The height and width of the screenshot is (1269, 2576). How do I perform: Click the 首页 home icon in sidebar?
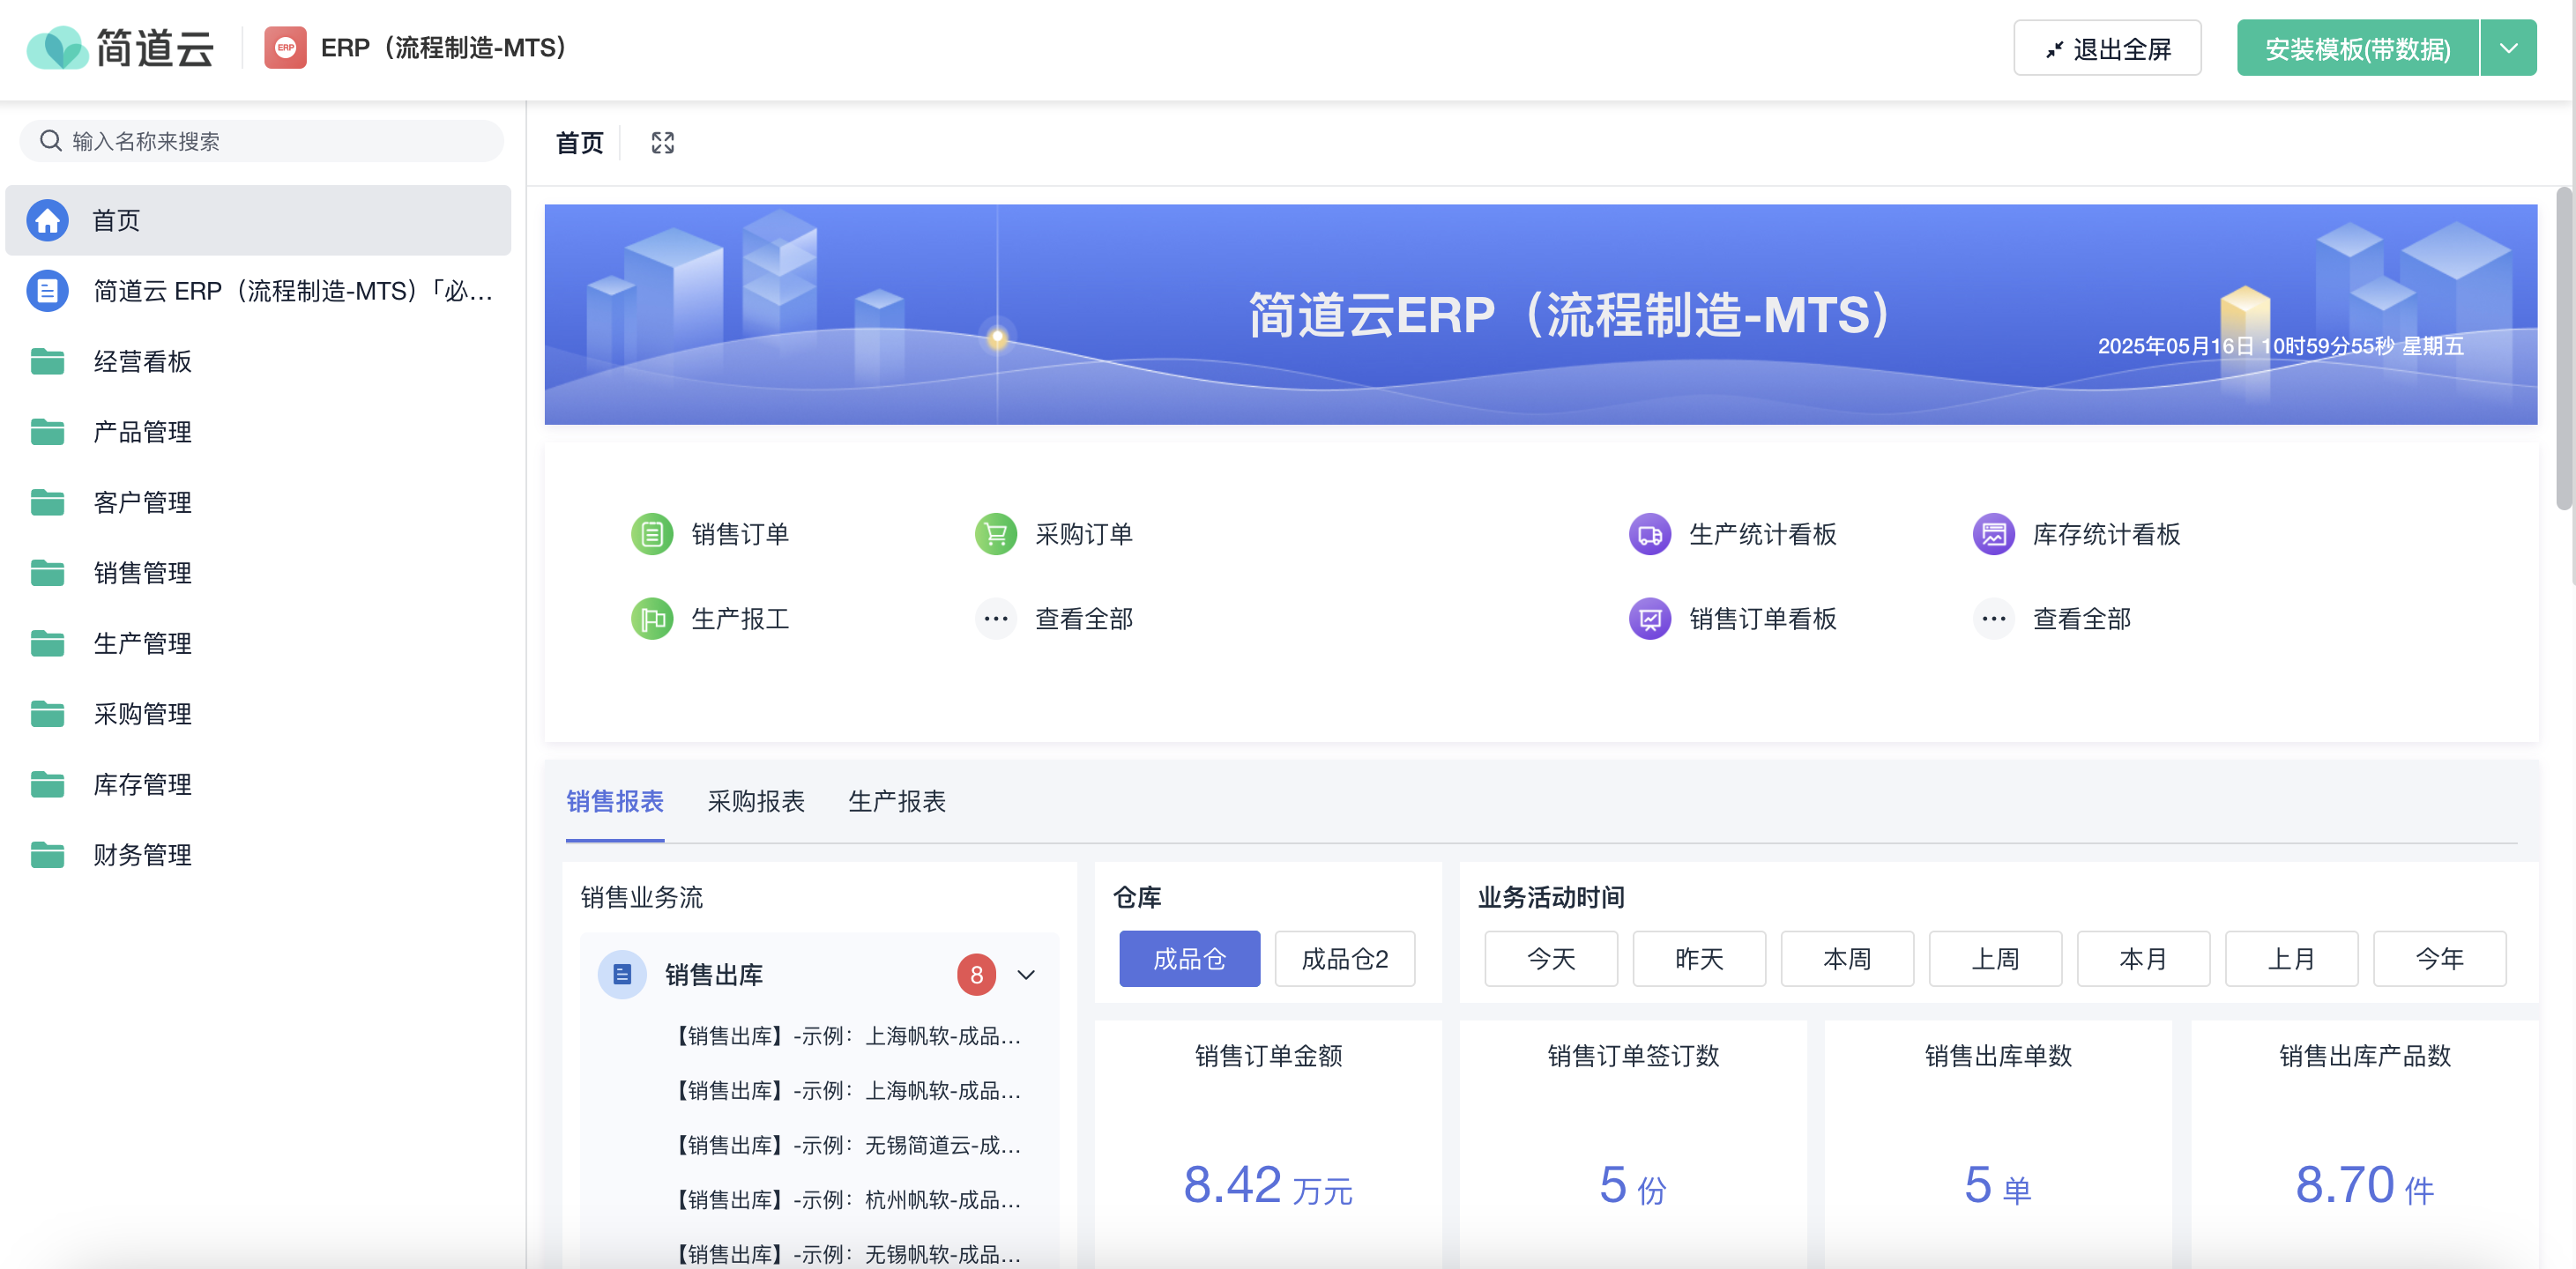47,220
